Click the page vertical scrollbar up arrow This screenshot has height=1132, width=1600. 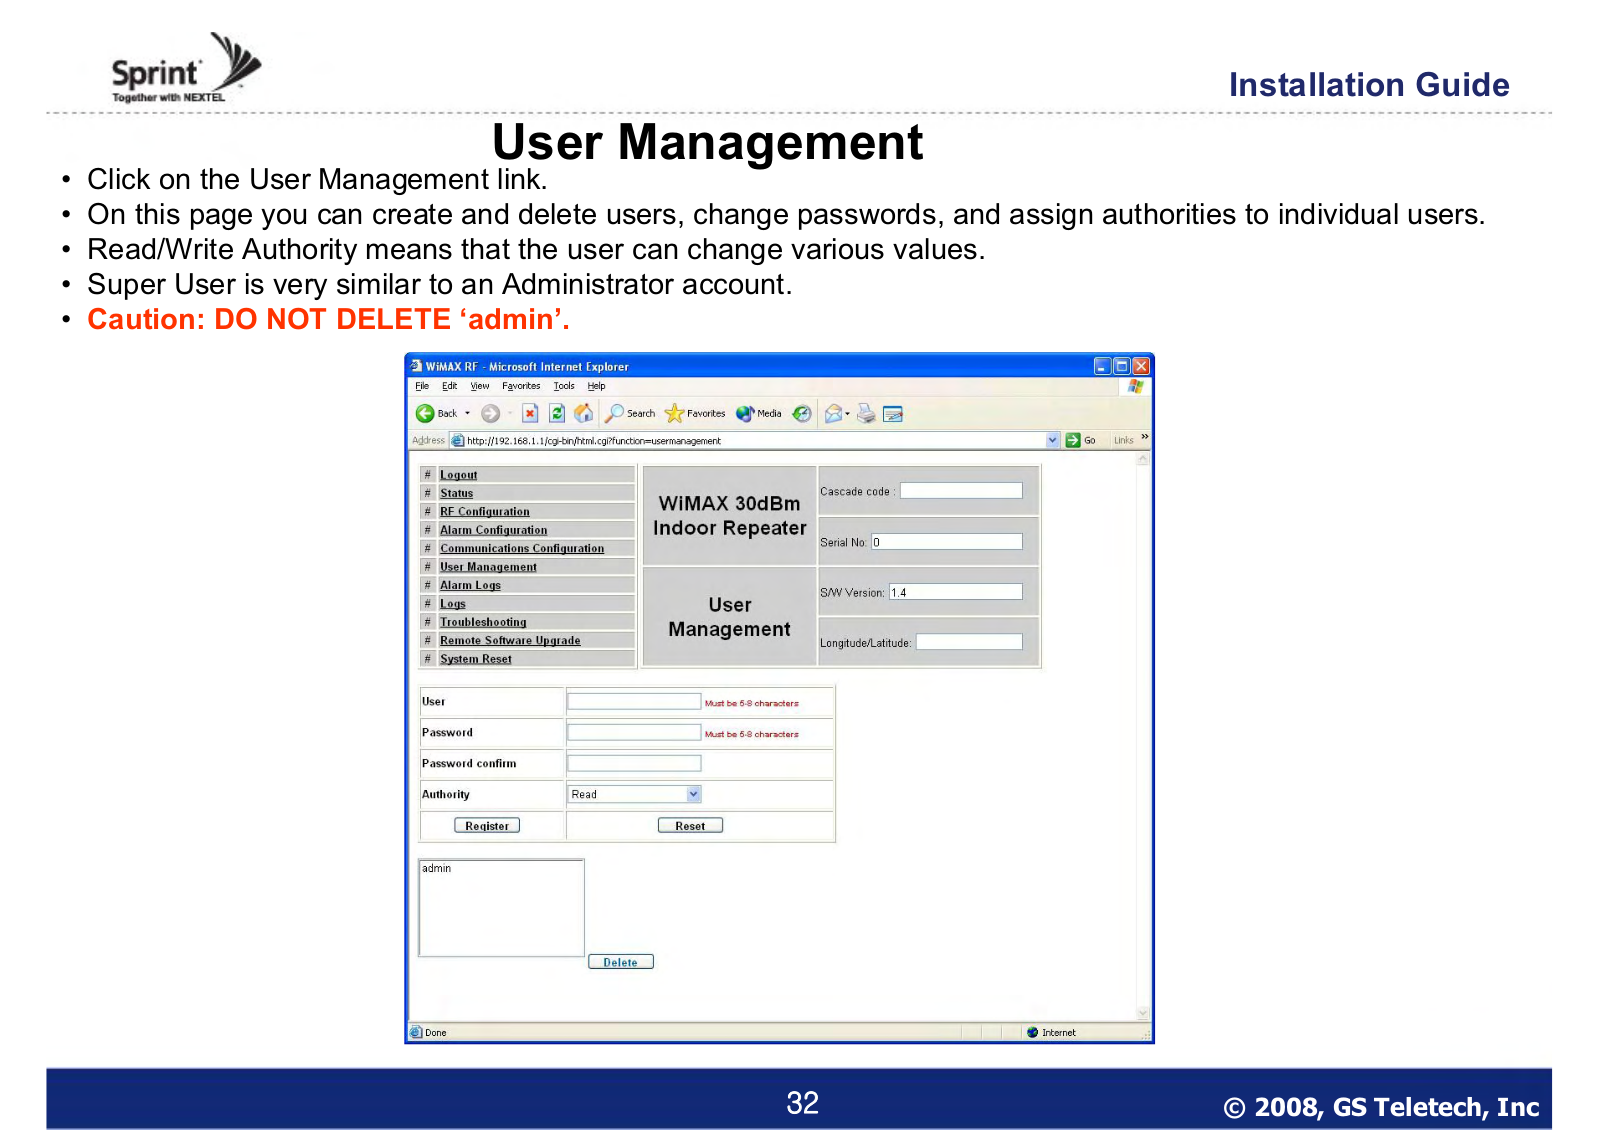click(1143, 459)
